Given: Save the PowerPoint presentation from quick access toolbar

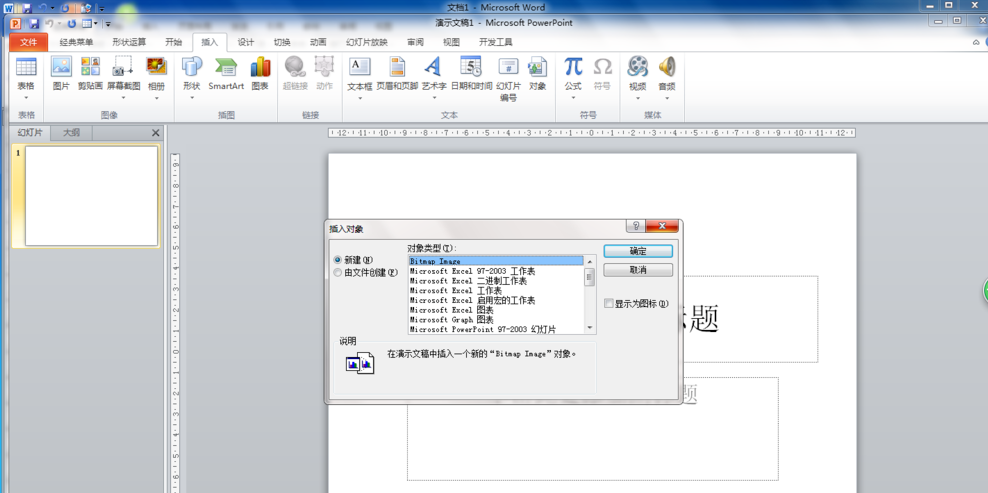Looking at the screenshot, I should click(35, 24).
